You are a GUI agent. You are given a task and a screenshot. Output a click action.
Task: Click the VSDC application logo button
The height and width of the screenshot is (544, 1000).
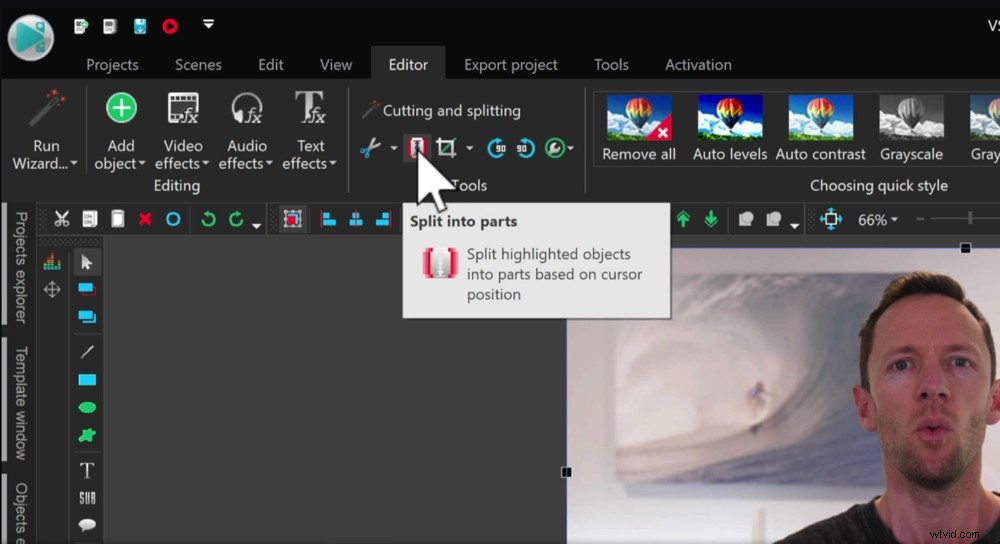click(x=31, y=36)
